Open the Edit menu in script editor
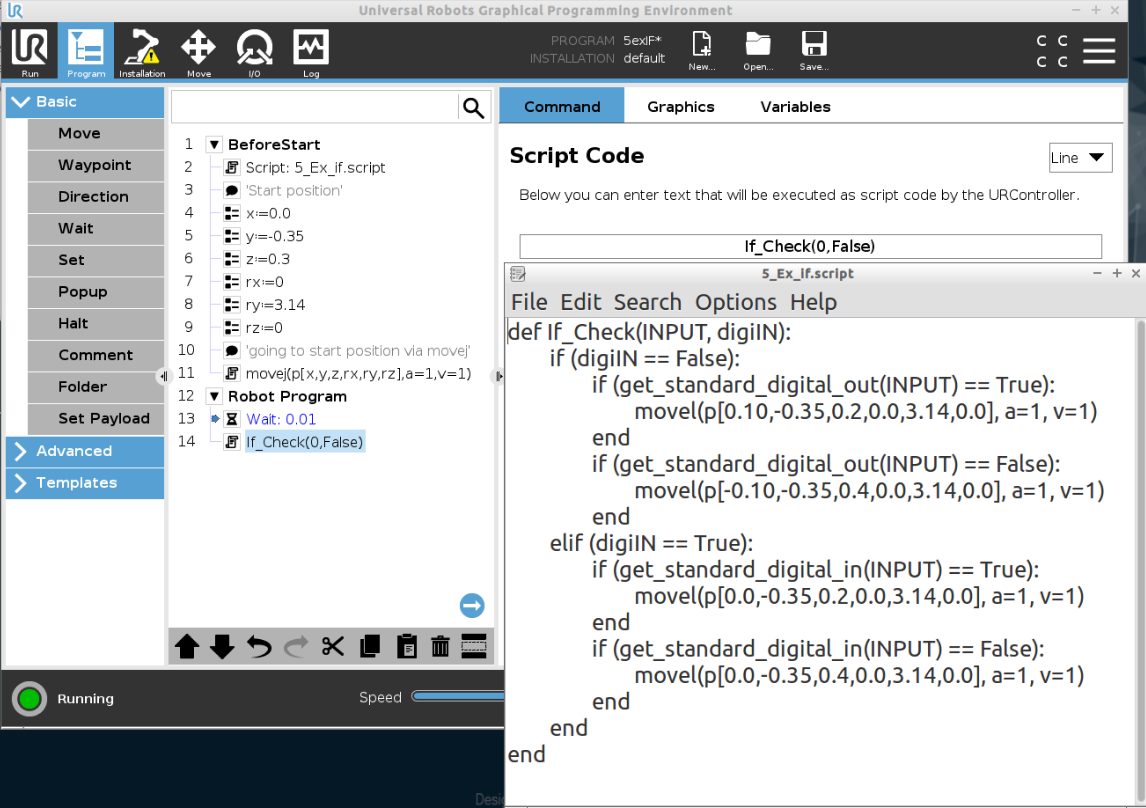This screenshot has height=808, width=1146. tap(580, 302)
